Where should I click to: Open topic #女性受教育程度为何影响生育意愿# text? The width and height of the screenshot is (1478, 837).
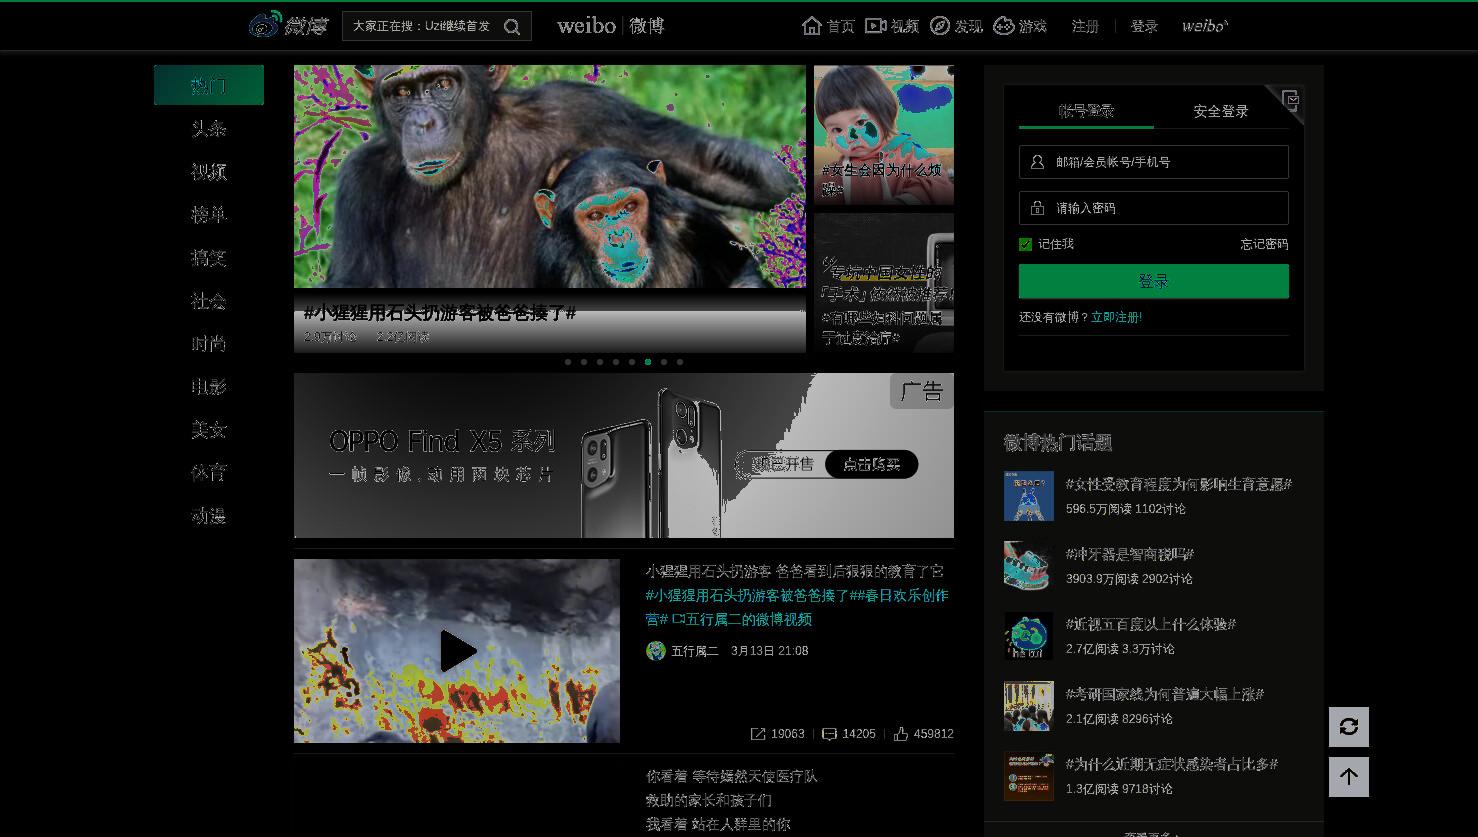coord(1179,484)
